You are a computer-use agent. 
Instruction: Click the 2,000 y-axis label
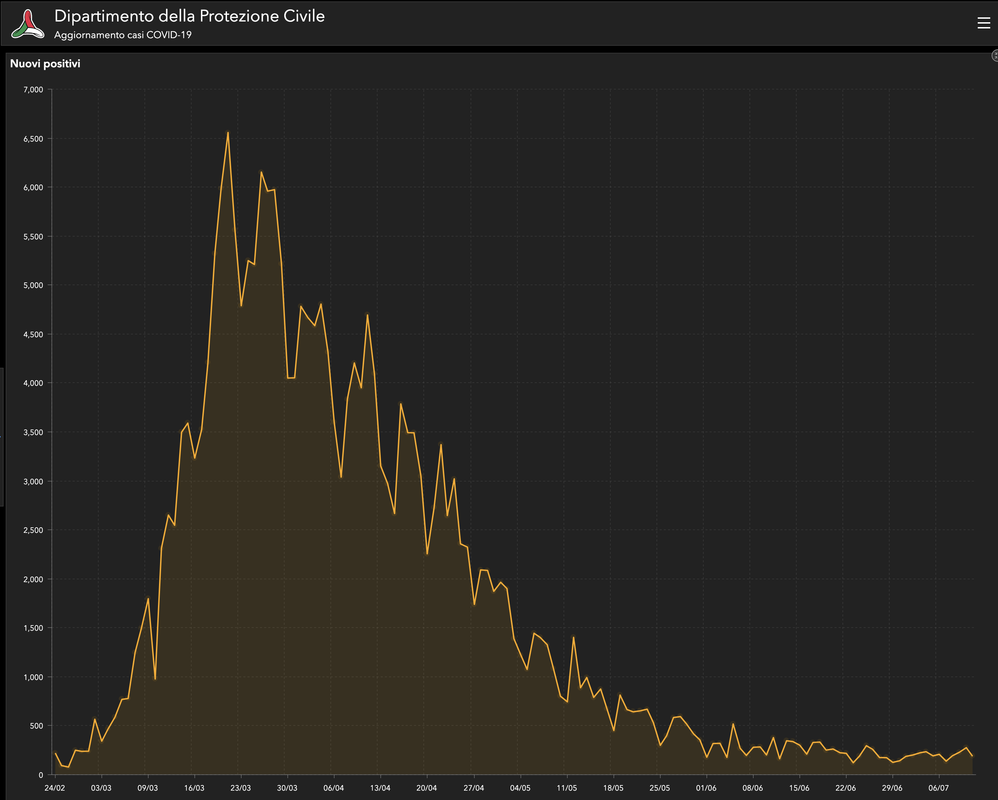33,579
